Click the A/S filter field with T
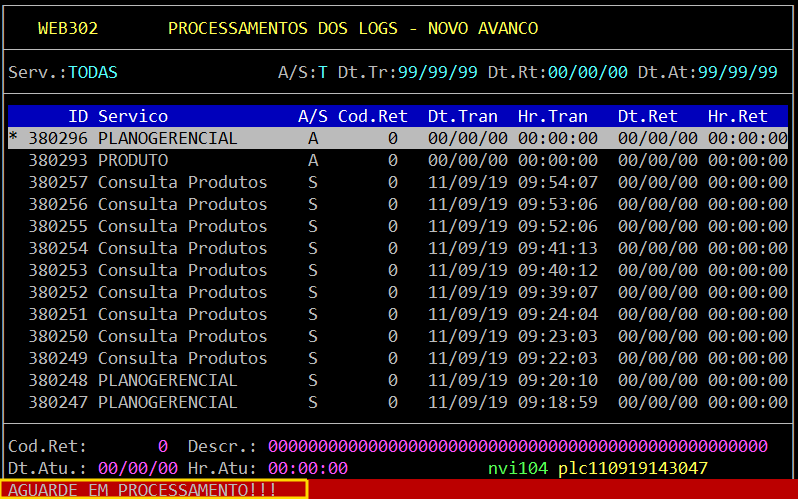This screenshot has height=499, width=798. point(323,72)
